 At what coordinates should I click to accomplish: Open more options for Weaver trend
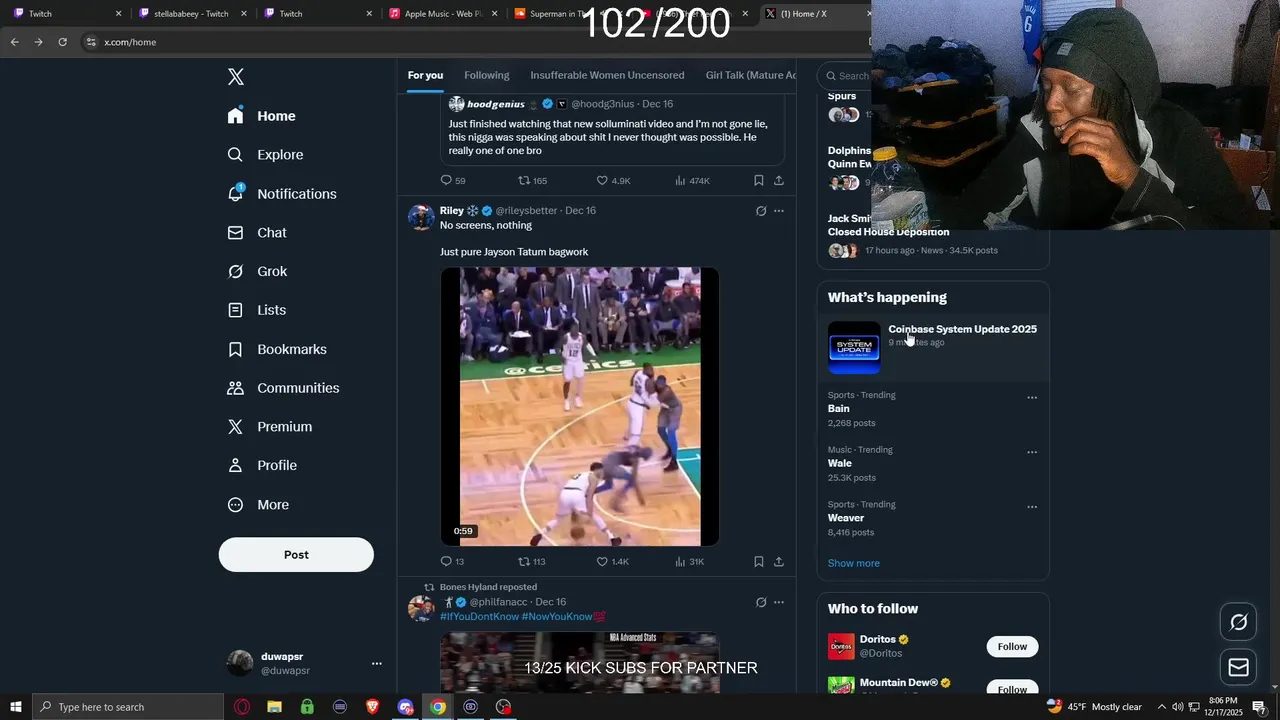pos(1032,507)
